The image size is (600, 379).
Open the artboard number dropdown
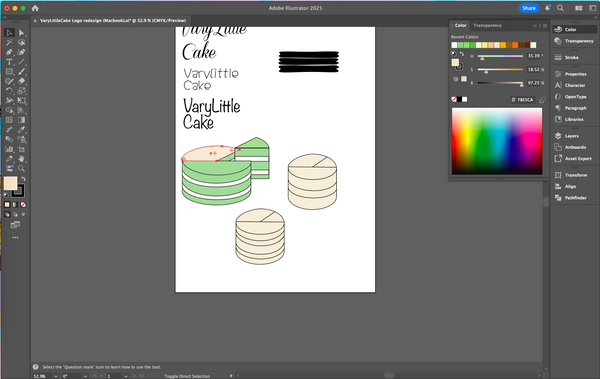[x=126, y=376]
